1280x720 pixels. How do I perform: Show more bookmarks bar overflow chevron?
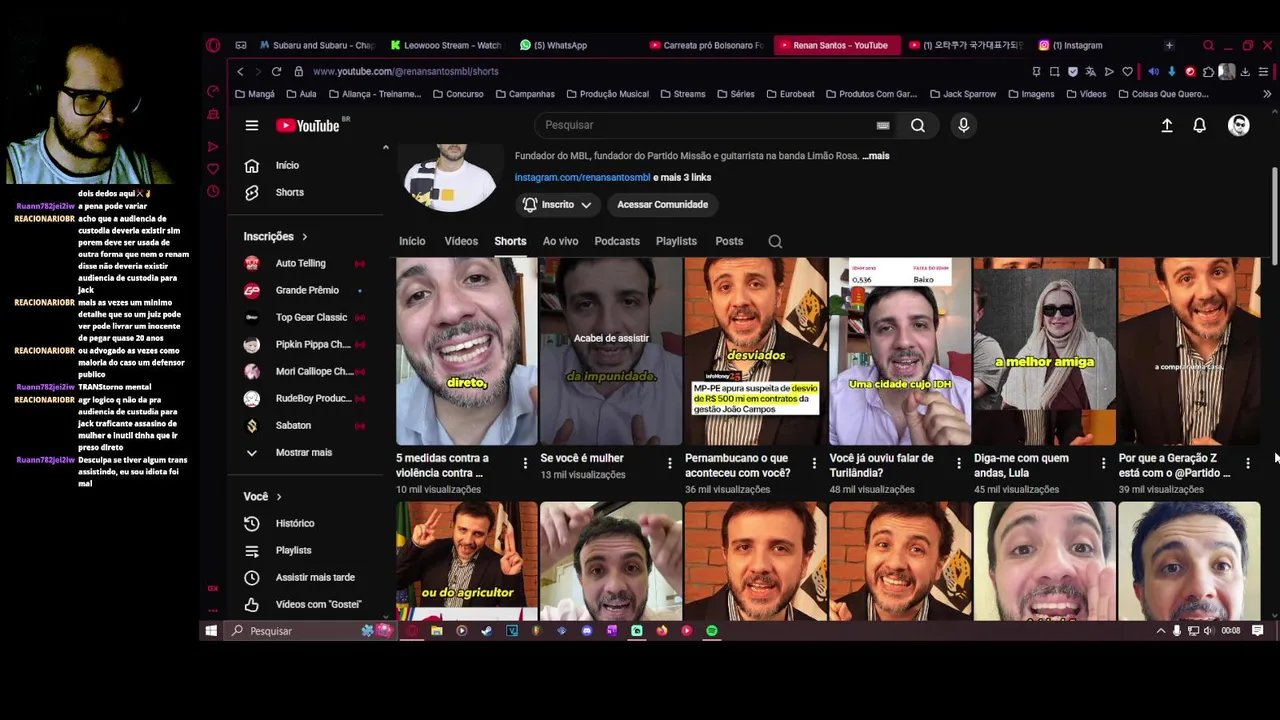[1267, 94]
